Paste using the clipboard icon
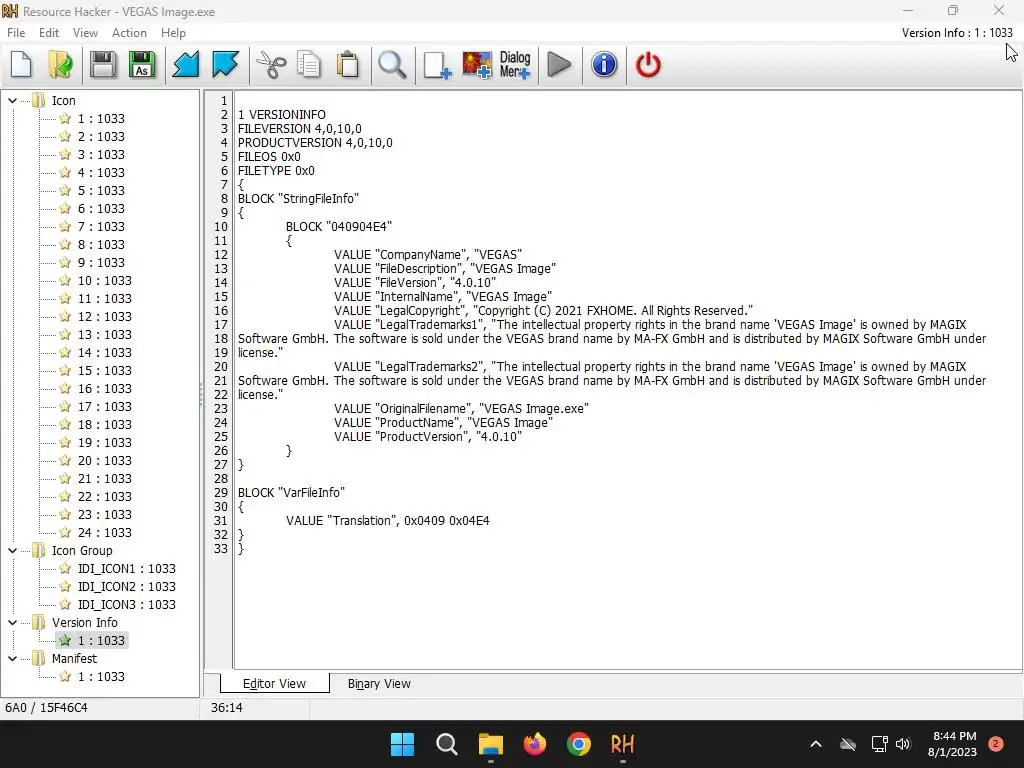 click(x=348, y=65)
